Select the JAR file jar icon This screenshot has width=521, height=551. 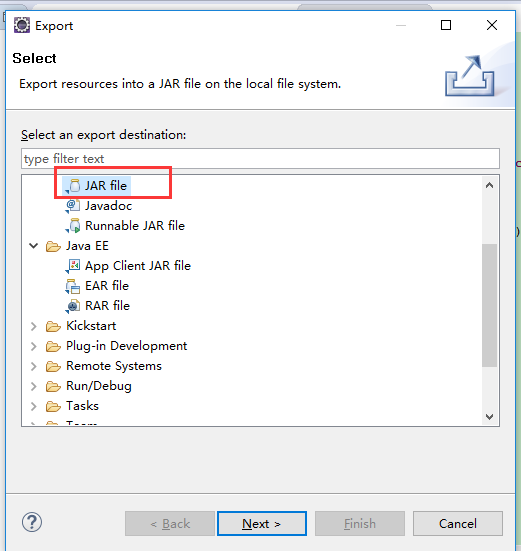73,186
